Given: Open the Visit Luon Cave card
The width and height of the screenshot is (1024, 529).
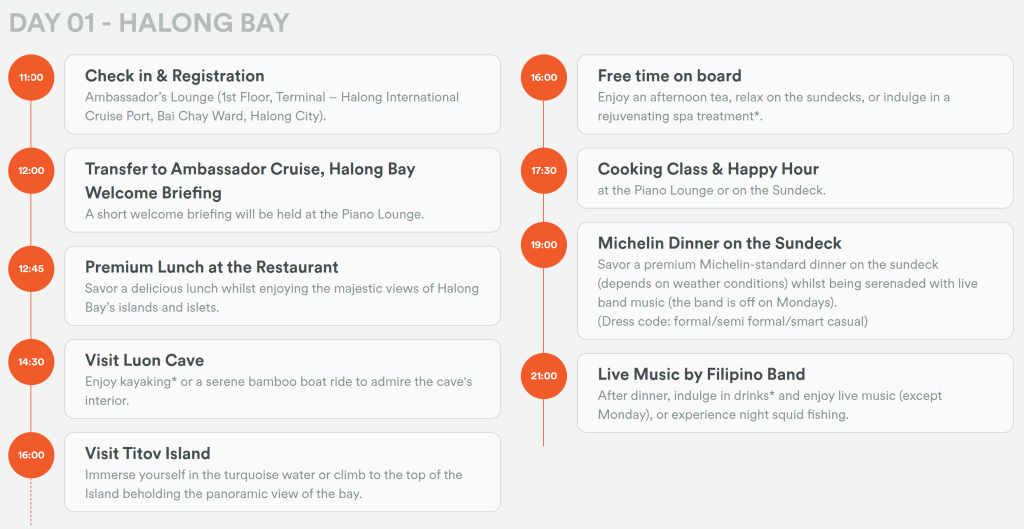Looking at the screenshot, I should [282, 379].
